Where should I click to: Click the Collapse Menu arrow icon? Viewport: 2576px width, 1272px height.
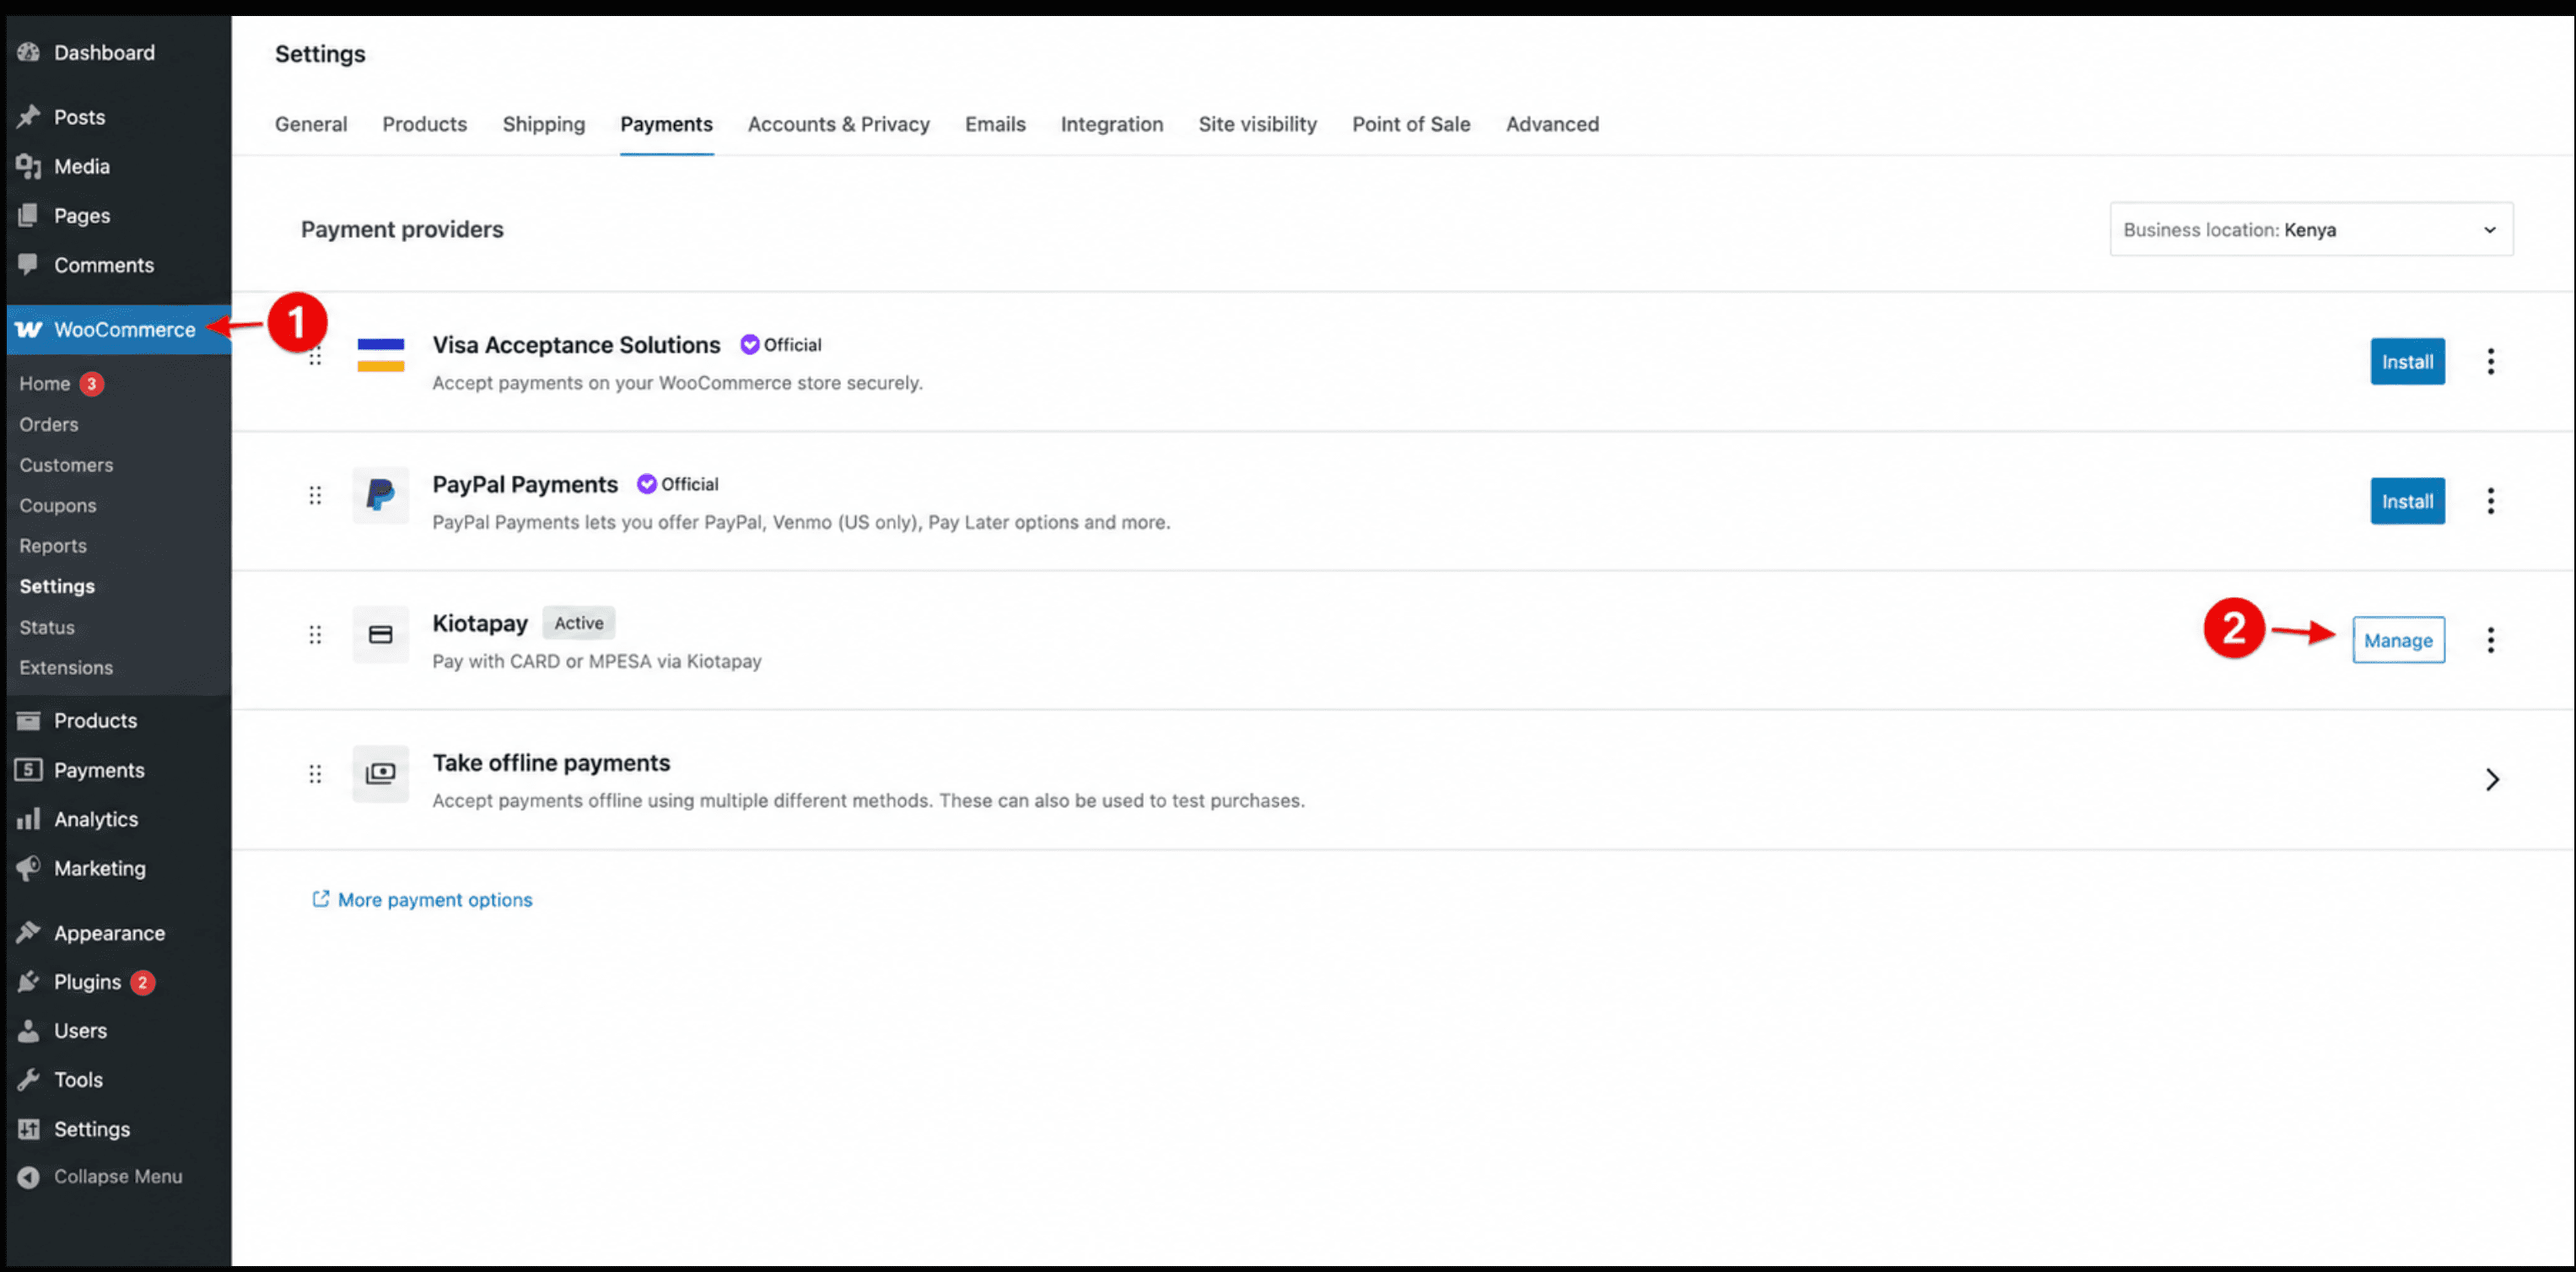pyautogui.click(x=28, y=1177)
